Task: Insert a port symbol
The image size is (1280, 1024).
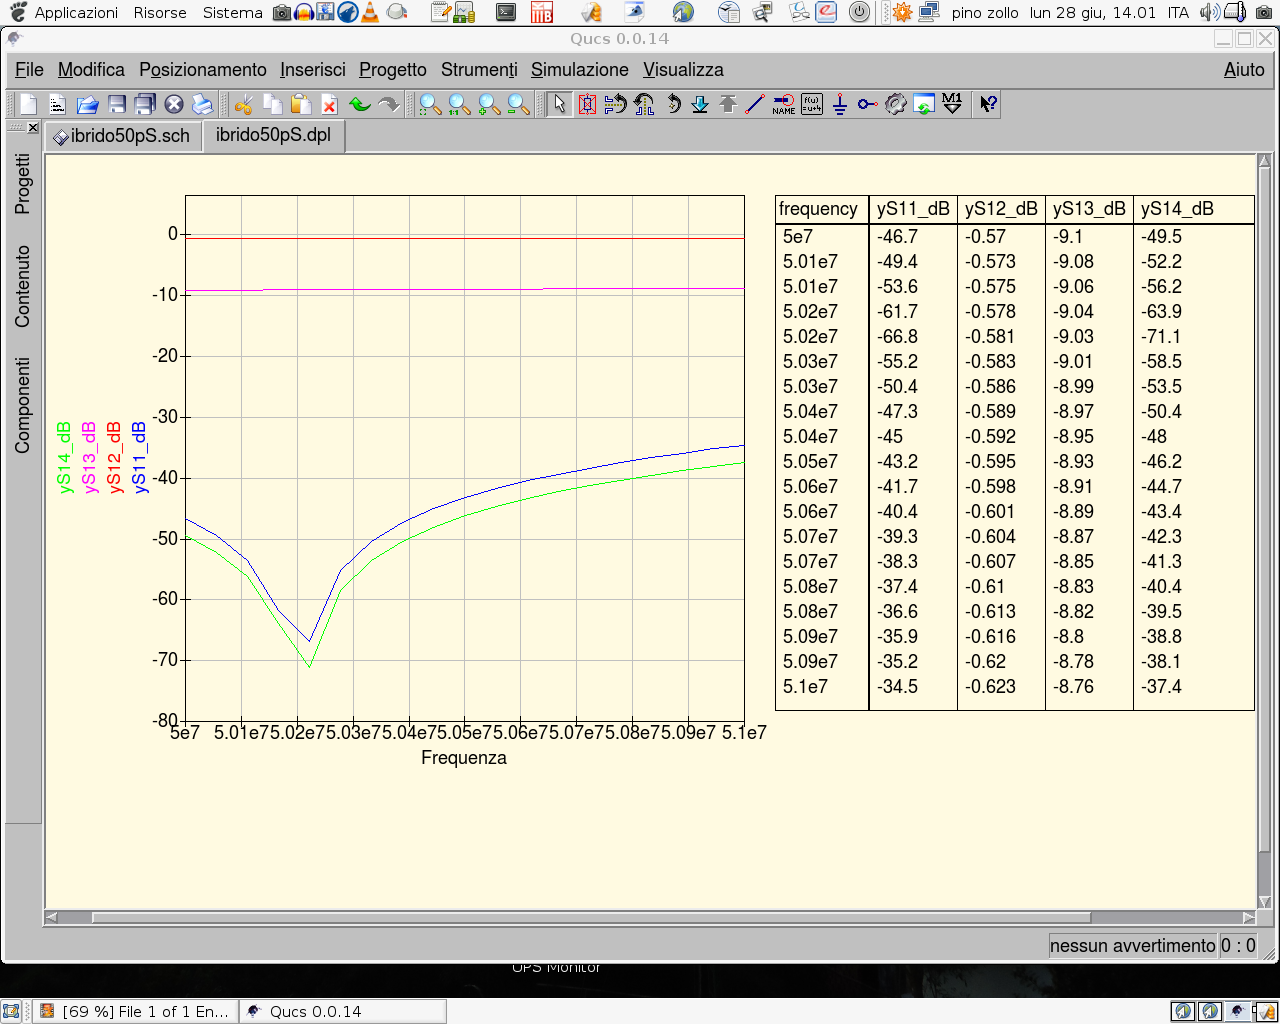Action: pos(867,104)
